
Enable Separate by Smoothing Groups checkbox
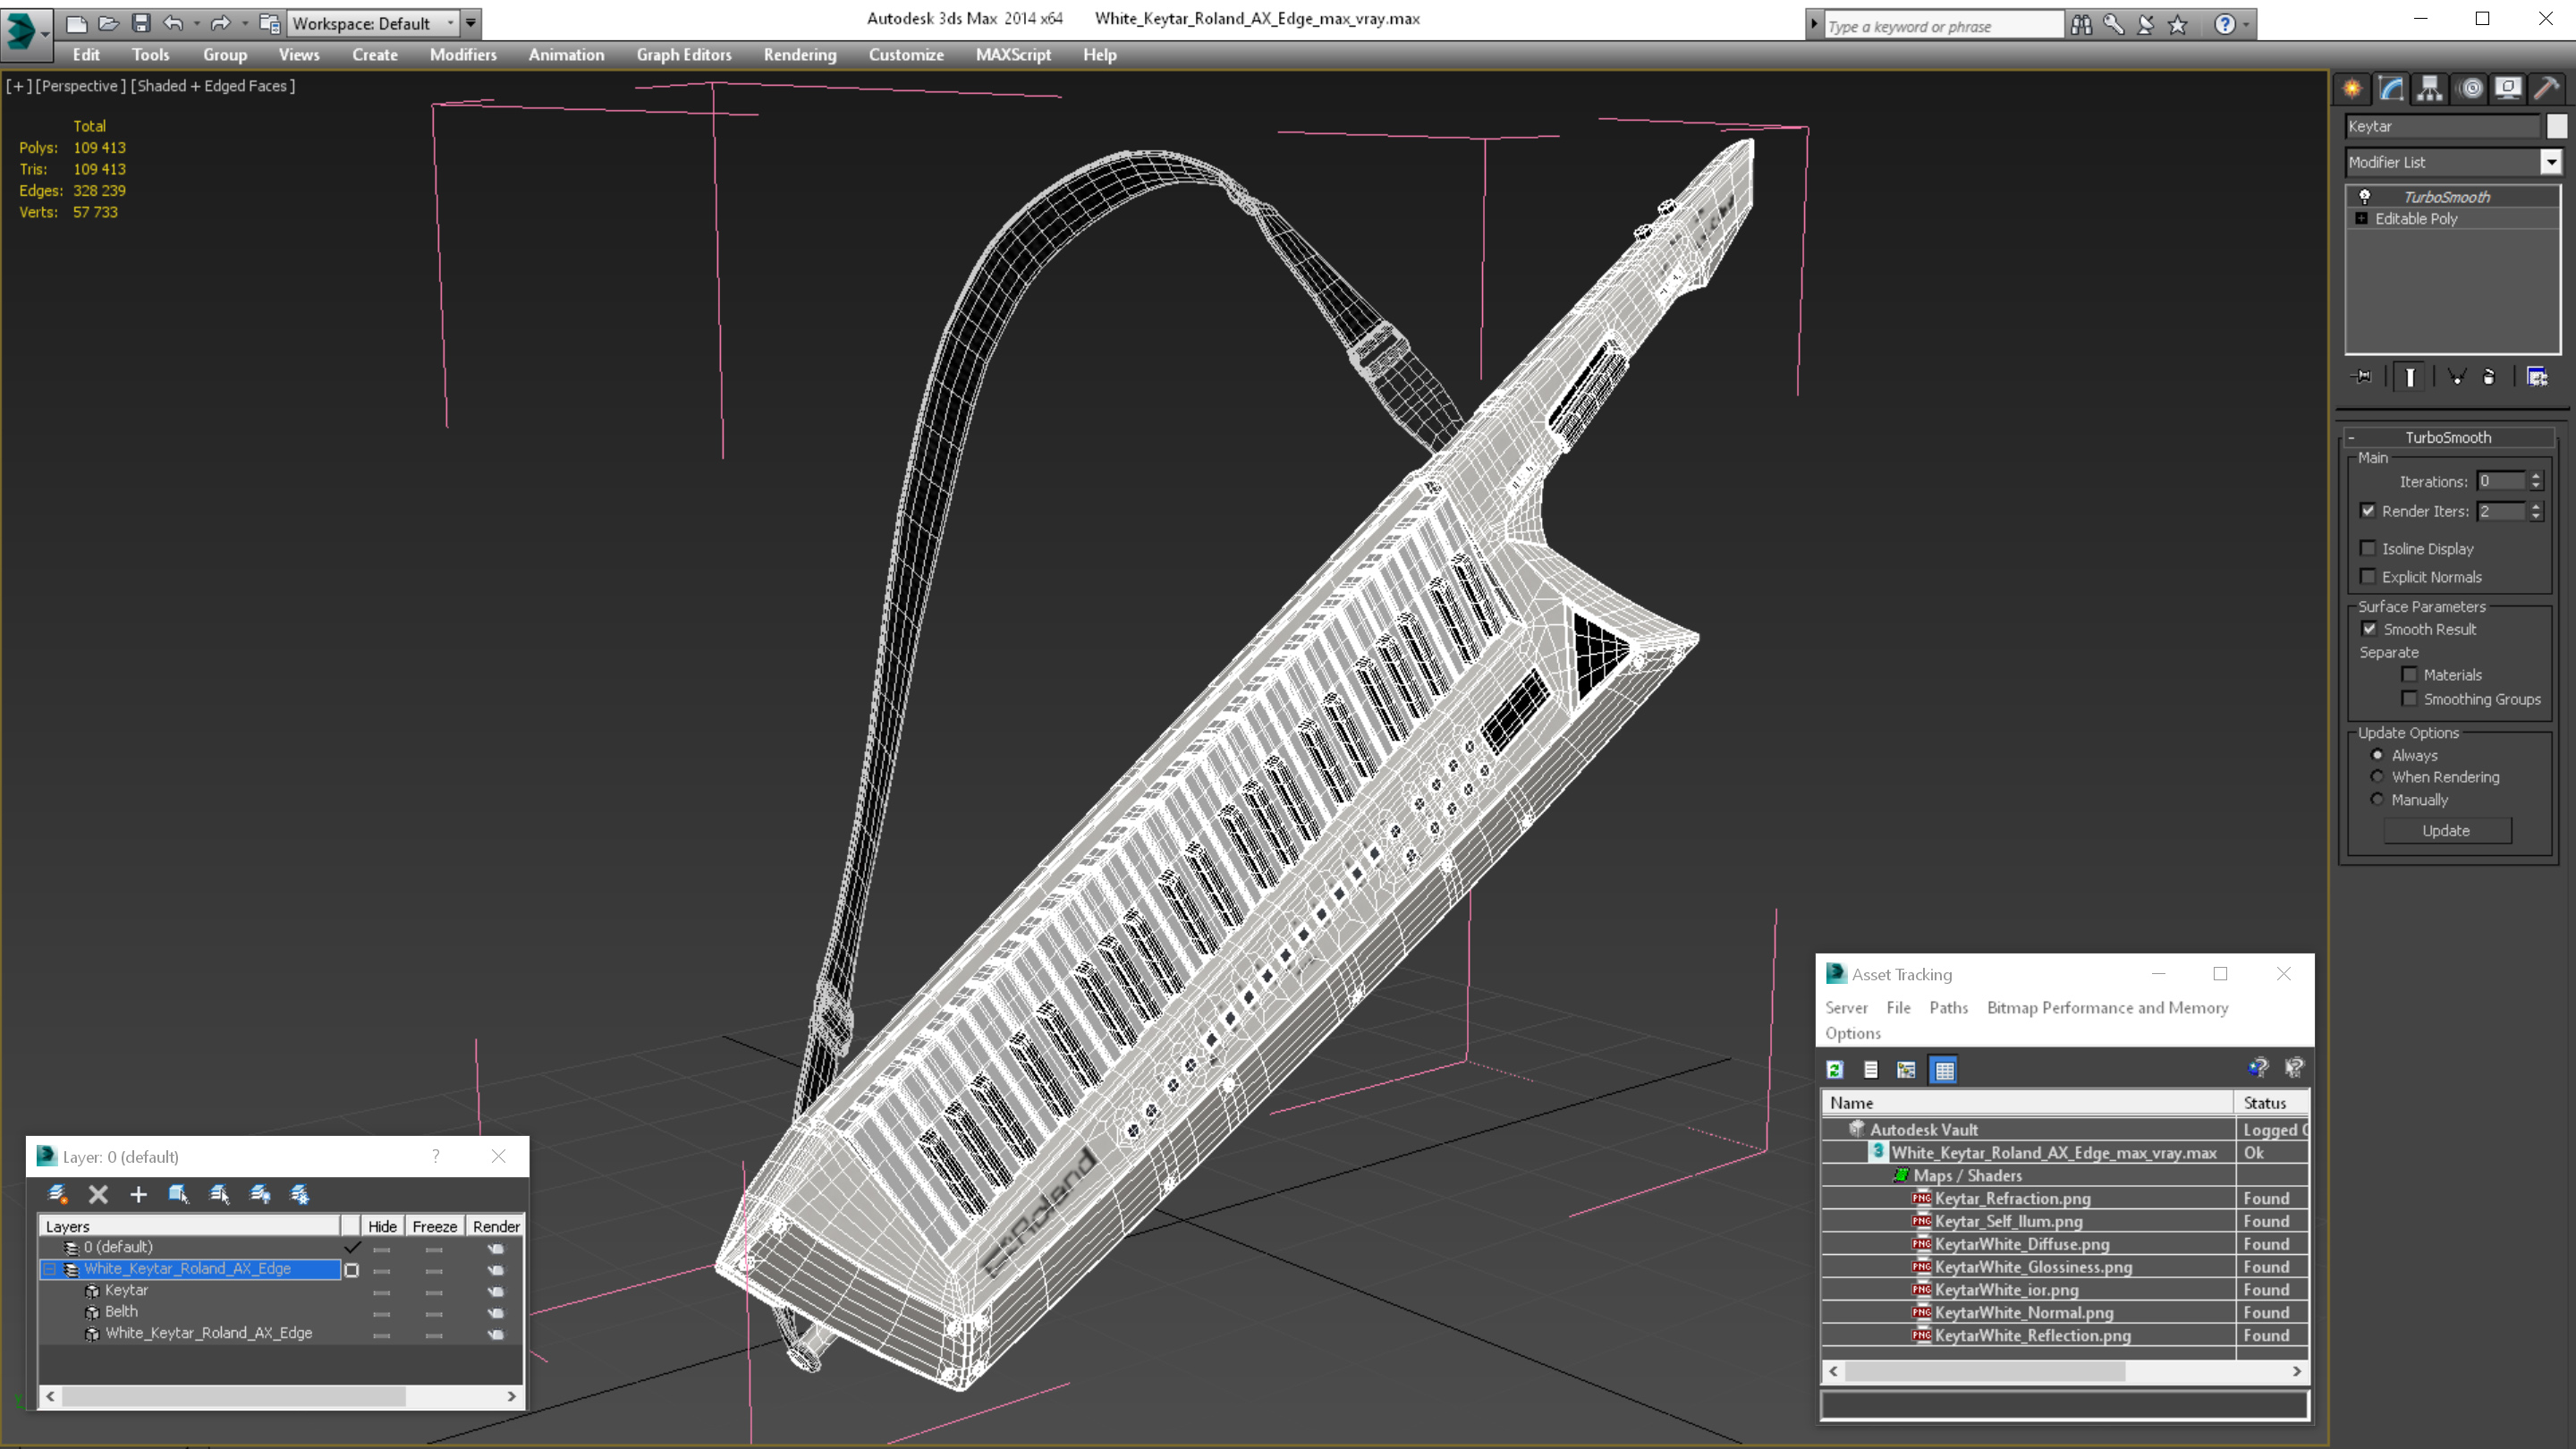[x=2410, y=698]
